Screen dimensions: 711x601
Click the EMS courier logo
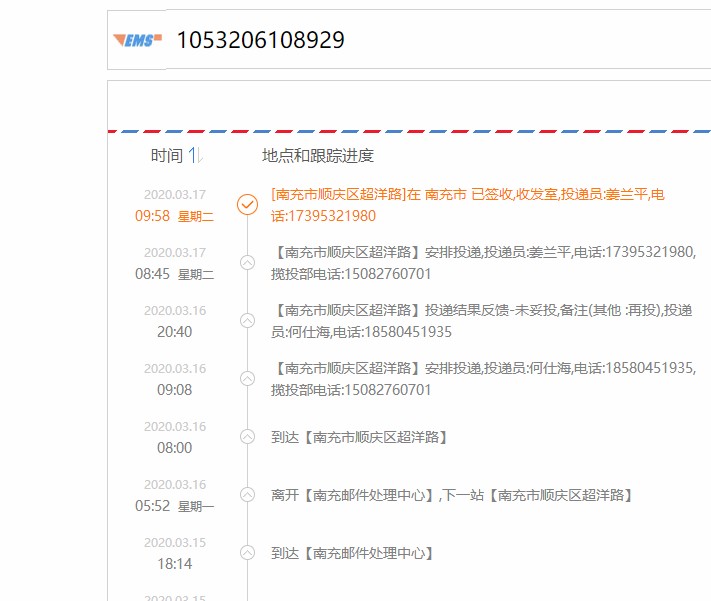[137, 40]
